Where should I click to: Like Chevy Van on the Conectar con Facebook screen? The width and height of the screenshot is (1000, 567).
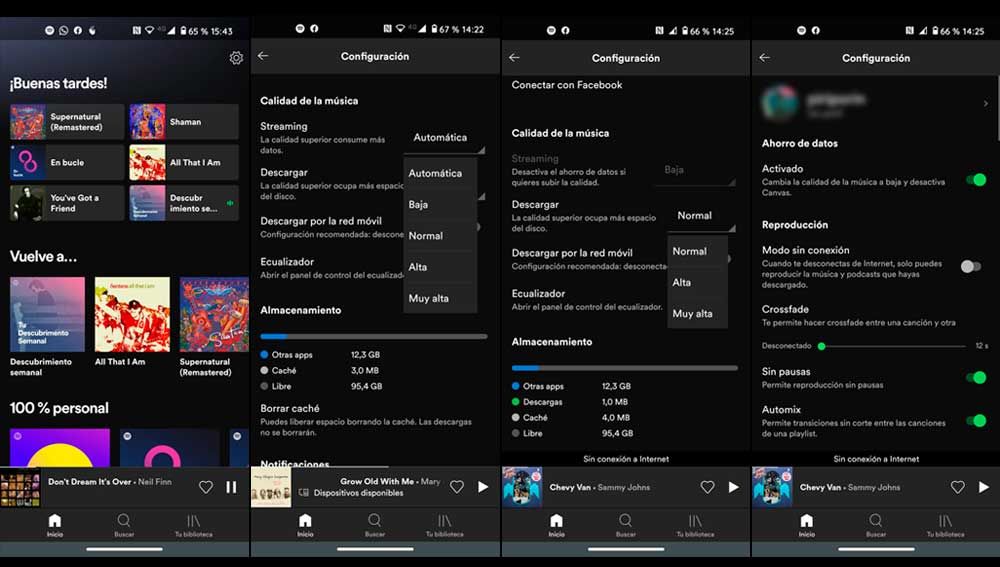(x=707, y=487)
